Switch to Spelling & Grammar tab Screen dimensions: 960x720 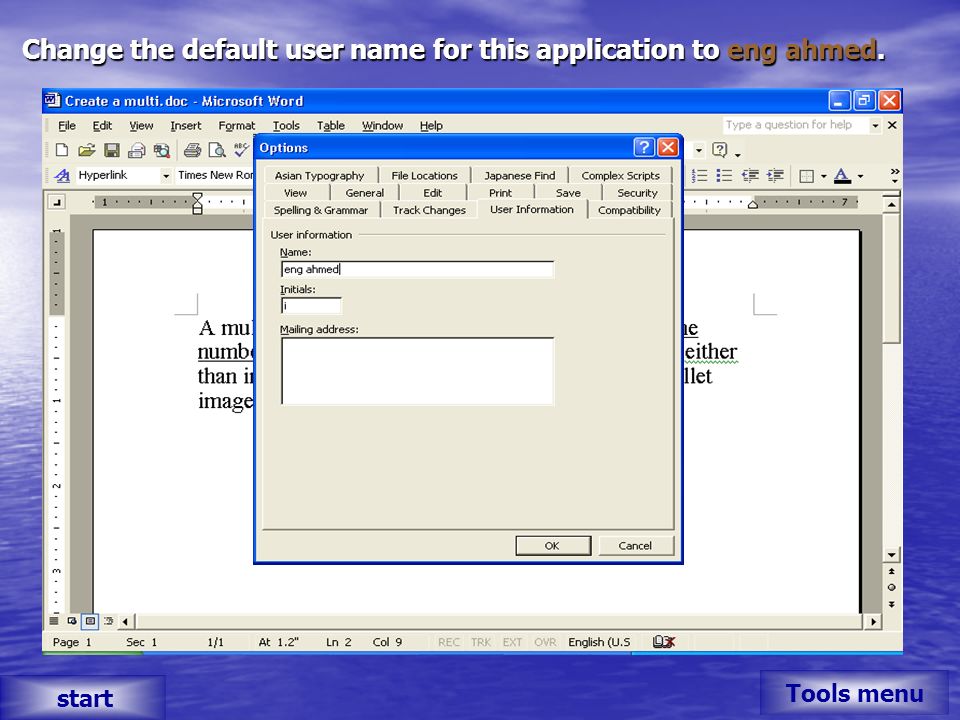[x=321, y=210]
